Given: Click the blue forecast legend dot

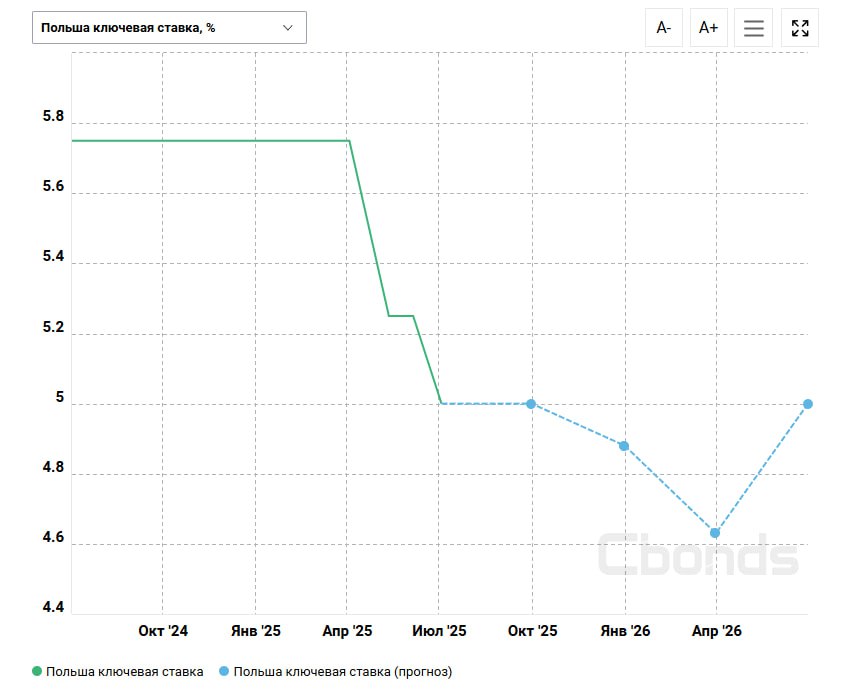Looking at the screenshot, I should [x=225, y=672].
